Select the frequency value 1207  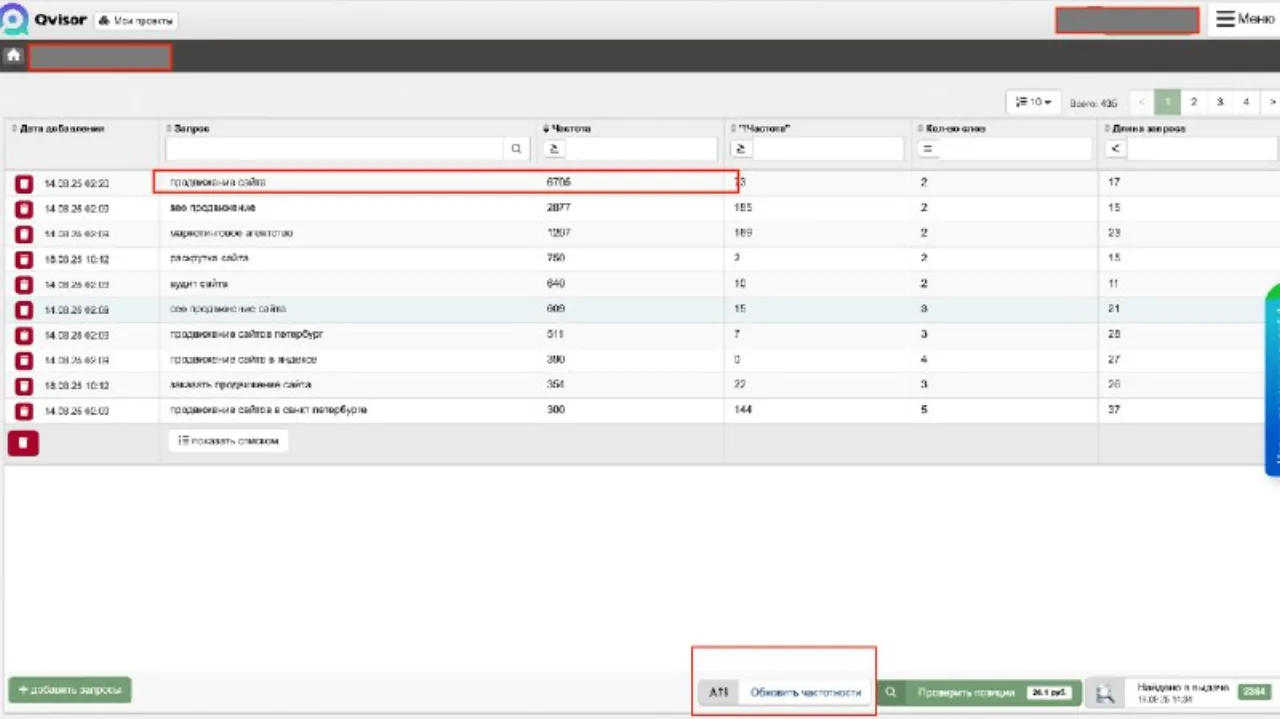click(x=558, y=233)
